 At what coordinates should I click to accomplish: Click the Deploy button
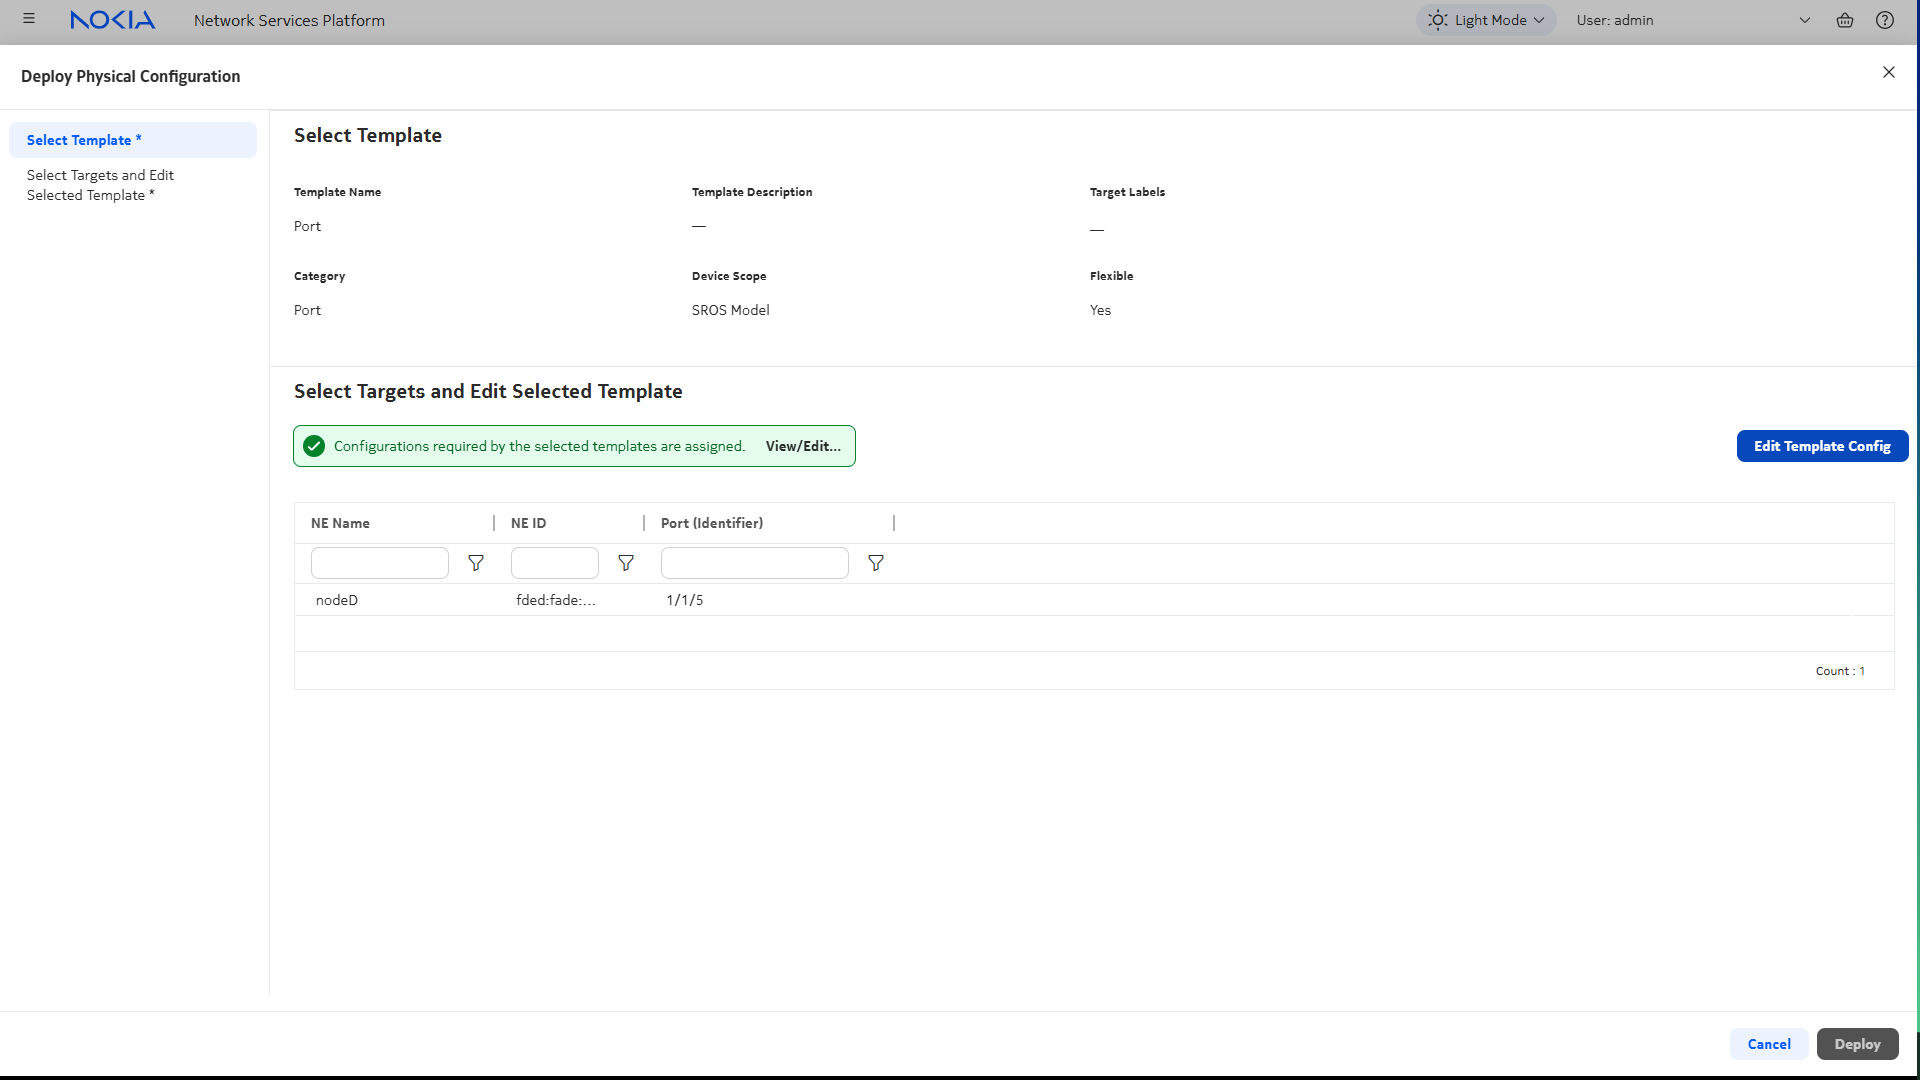(x=1857, y=1044)
